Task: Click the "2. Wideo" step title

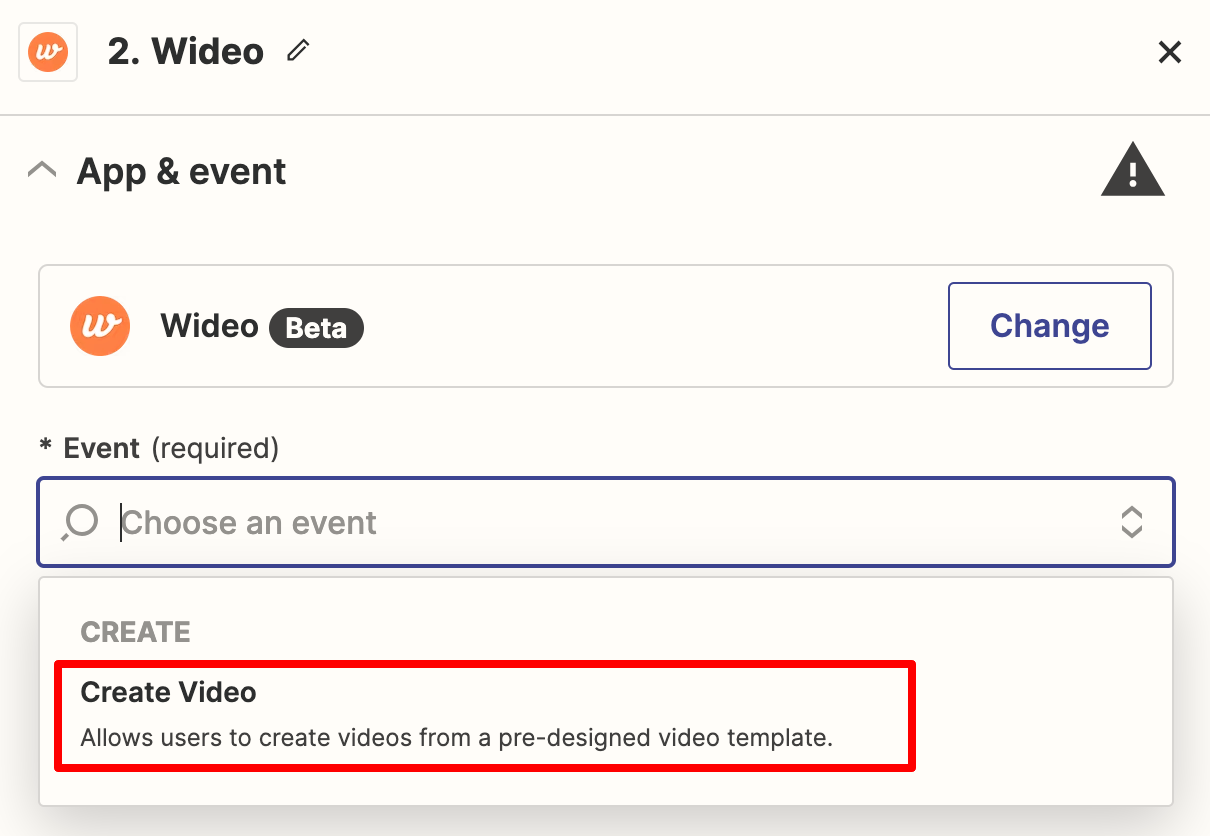Action: click(186, 52)
